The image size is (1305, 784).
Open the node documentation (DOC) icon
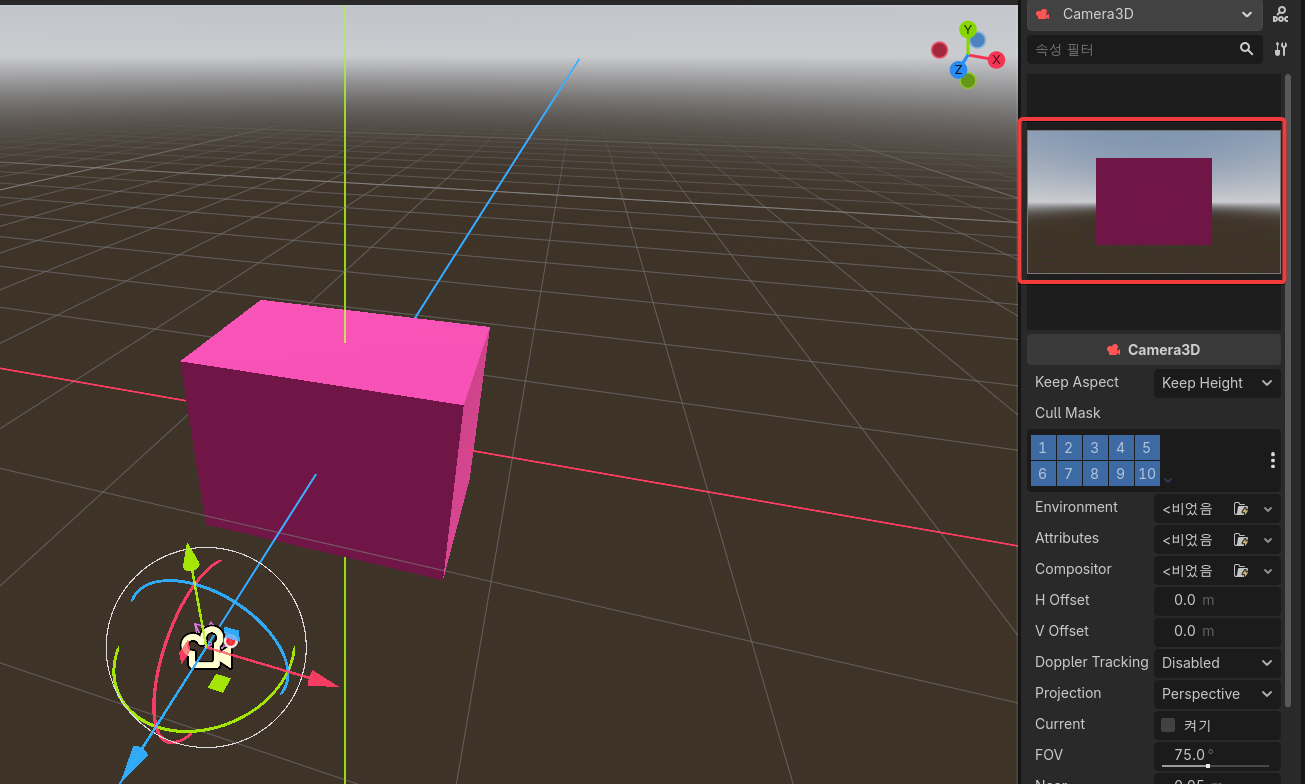1280,14
